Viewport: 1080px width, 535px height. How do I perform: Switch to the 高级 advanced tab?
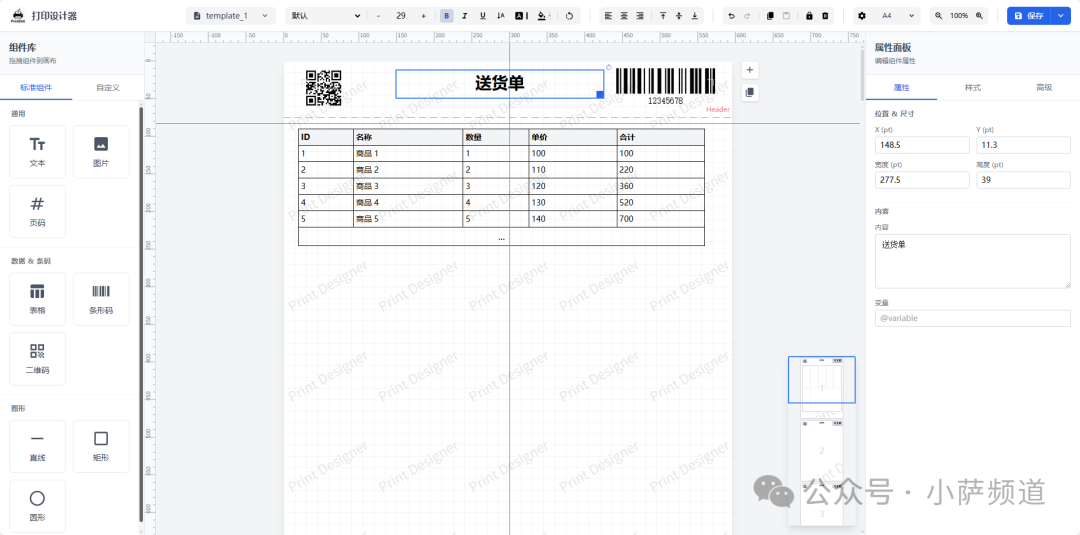1044,87
